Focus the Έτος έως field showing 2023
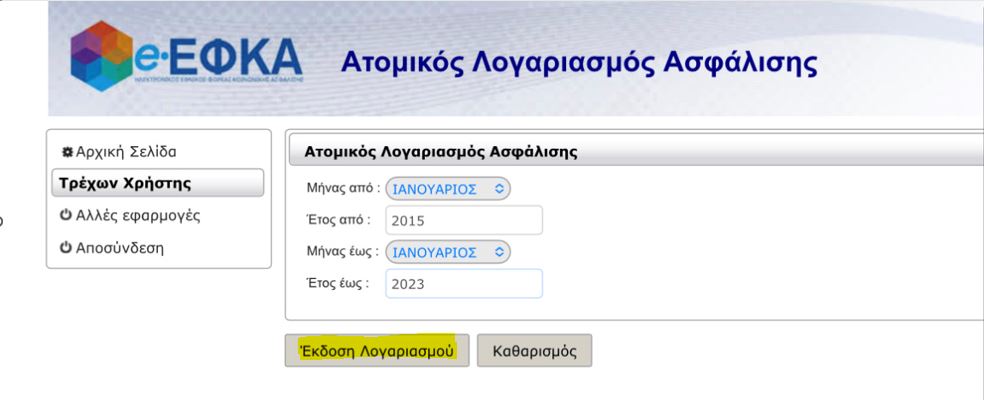The image size is (984, 400). (x=463, y=284)
